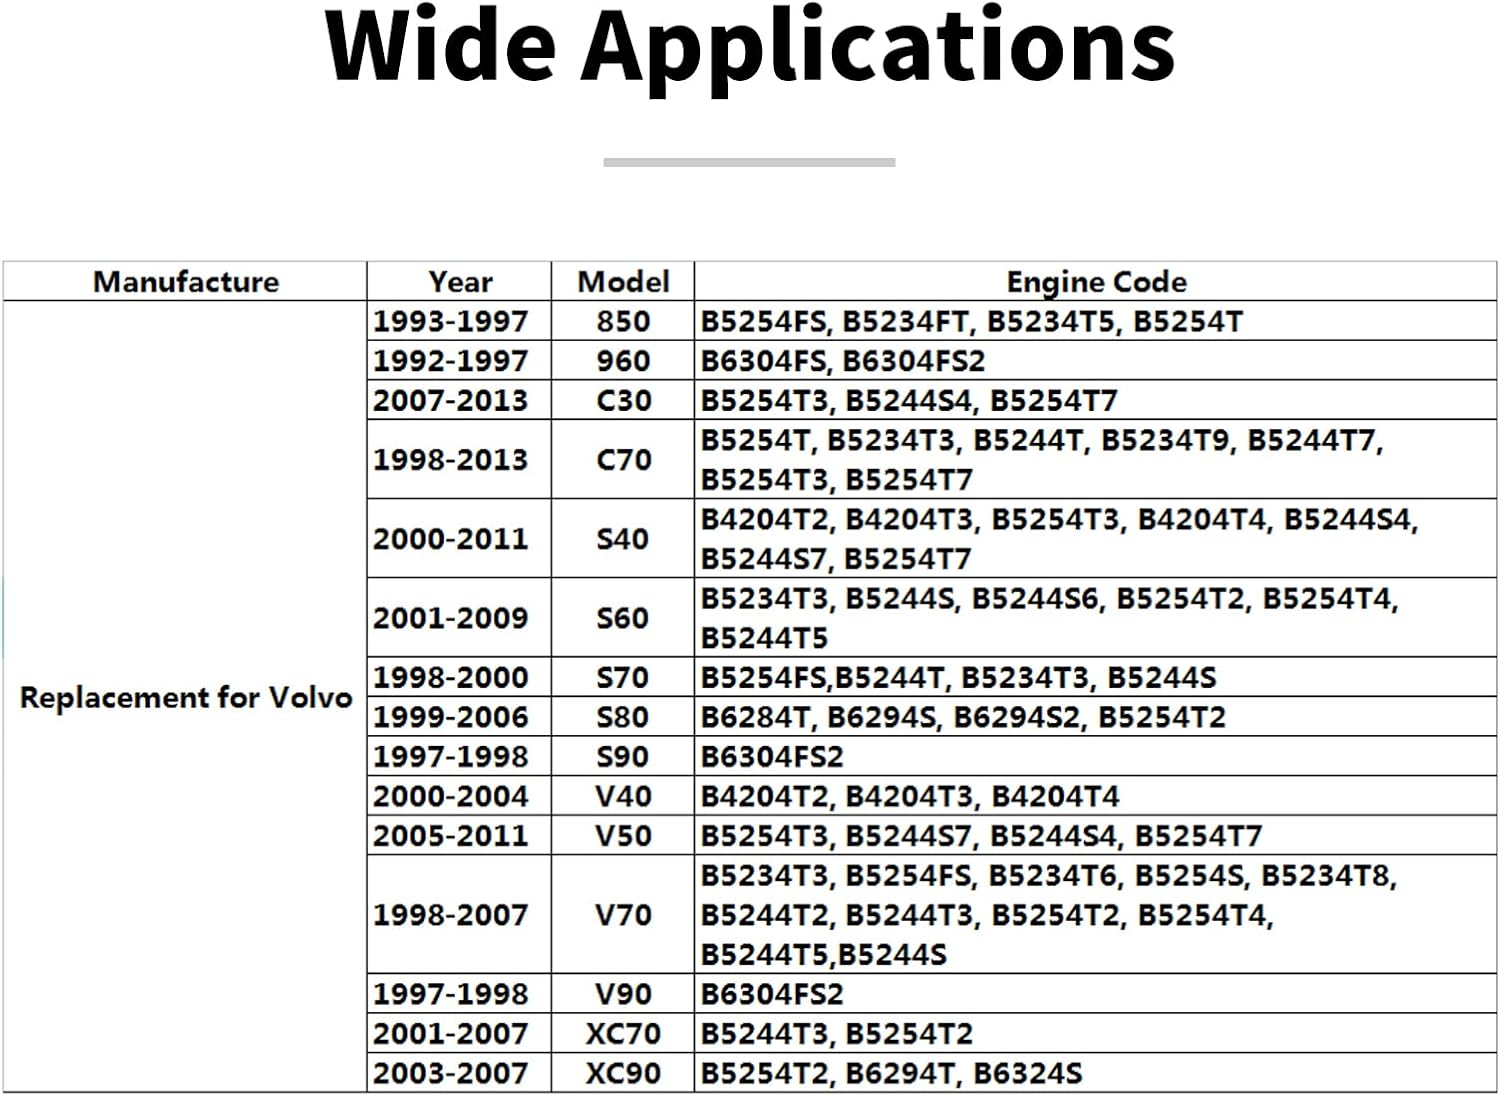
Task: Select the Model column header
Action: (623, 282)
